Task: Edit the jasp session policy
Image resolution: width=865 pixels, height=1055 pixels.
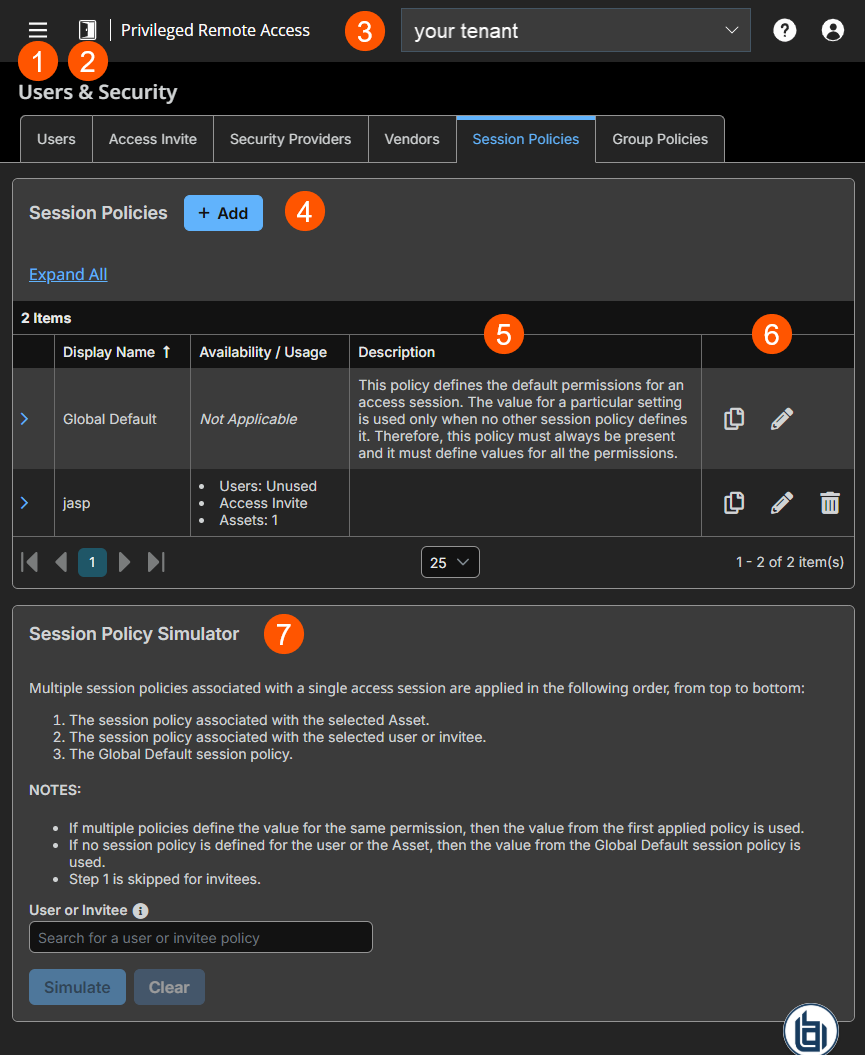Action: pyautogui.click(x=781, y=502)
